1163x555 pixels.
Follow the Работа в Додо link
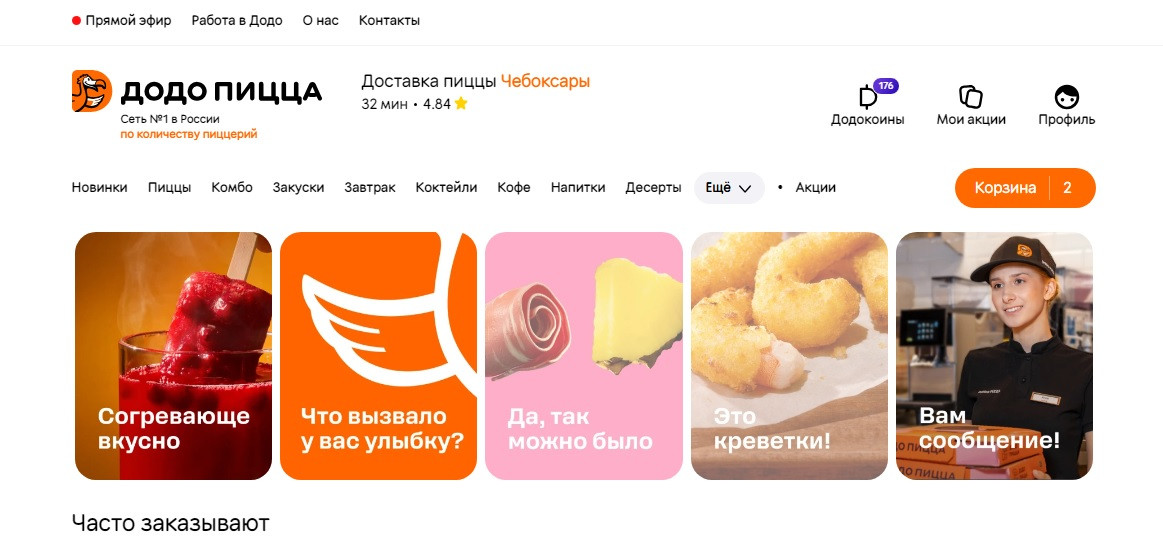tap(237, 21)
